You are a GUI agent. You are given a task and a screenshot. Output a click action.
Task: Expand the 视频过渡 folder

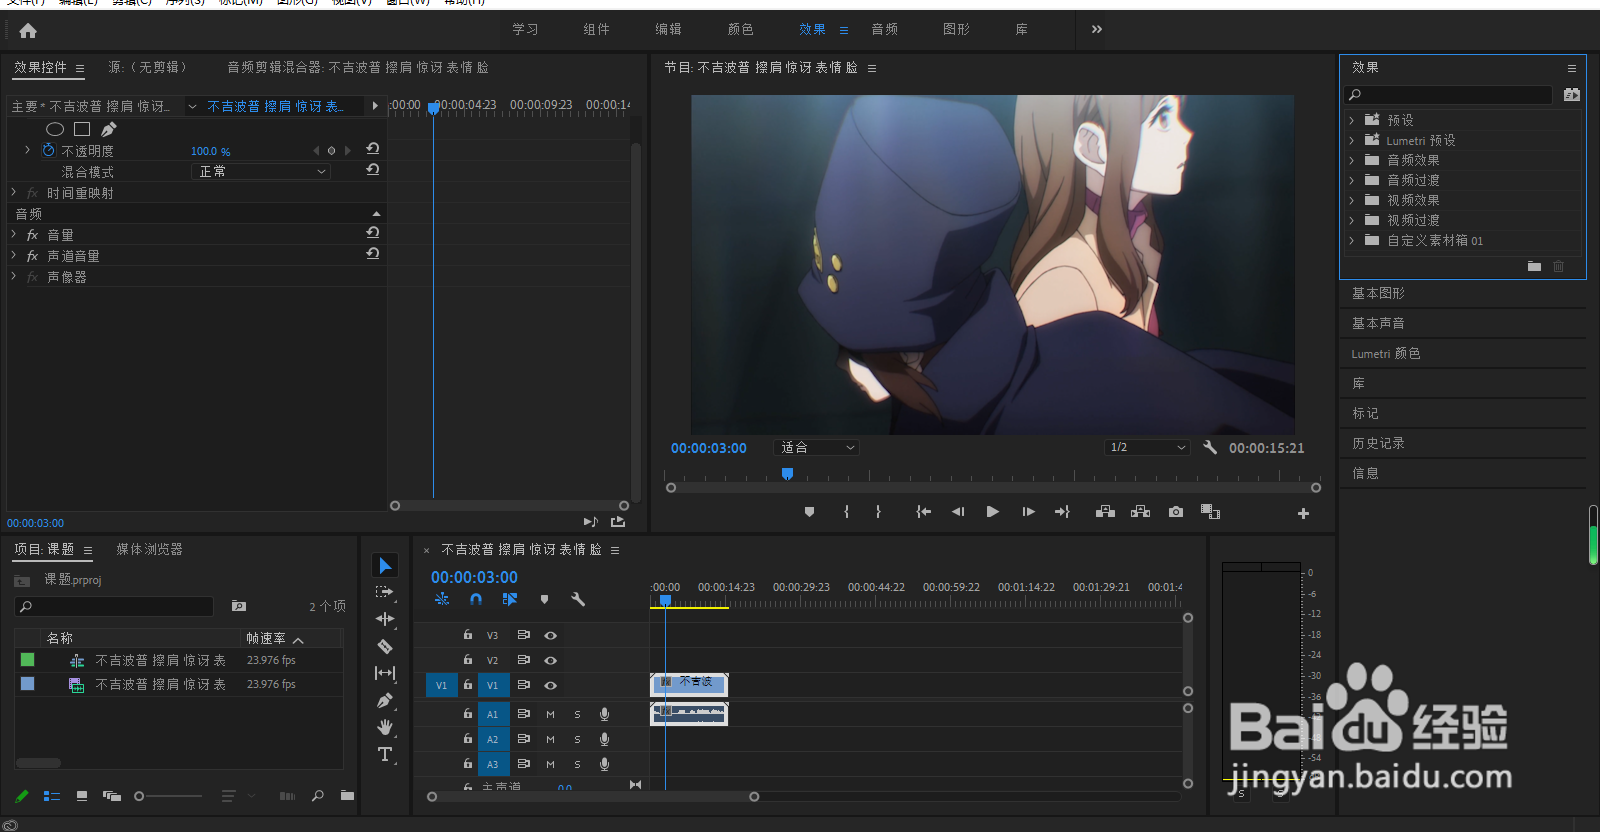1352,220
